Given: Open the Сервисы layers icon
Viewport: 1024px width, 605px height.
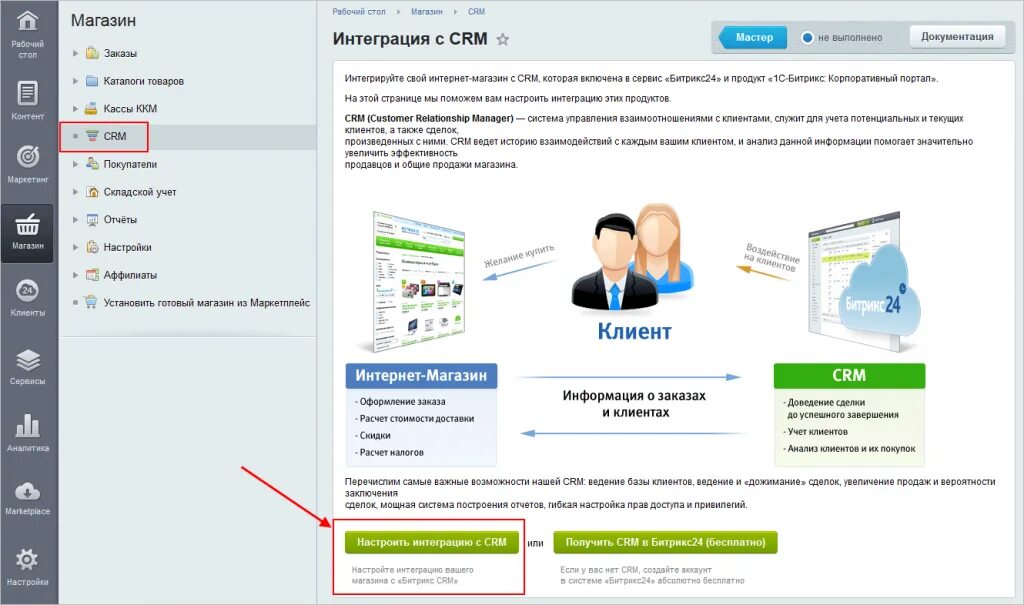Looking at the screenshot, I should click(x=27, y=360).
